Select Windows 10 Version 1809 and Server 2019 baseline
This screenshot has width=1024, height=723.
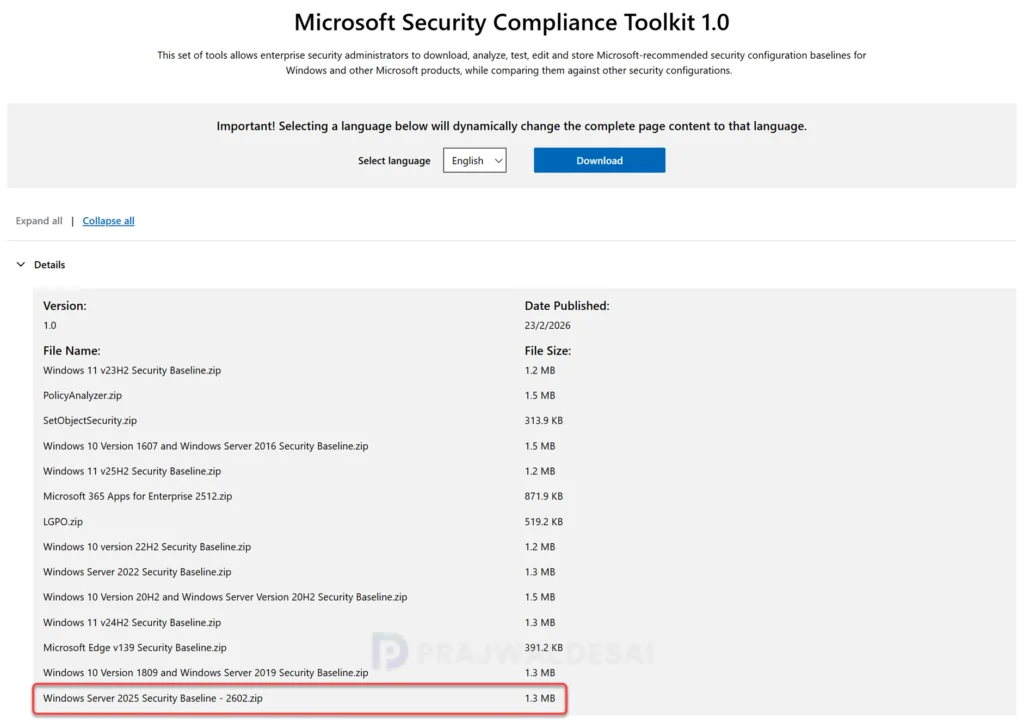(206, 673)
